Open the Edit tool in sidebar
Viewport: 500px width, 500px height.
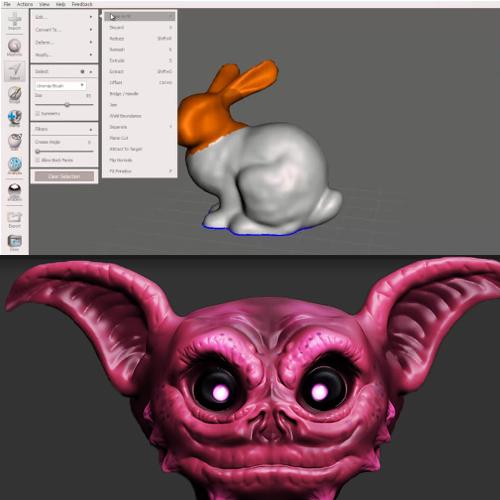coord(15,142)
